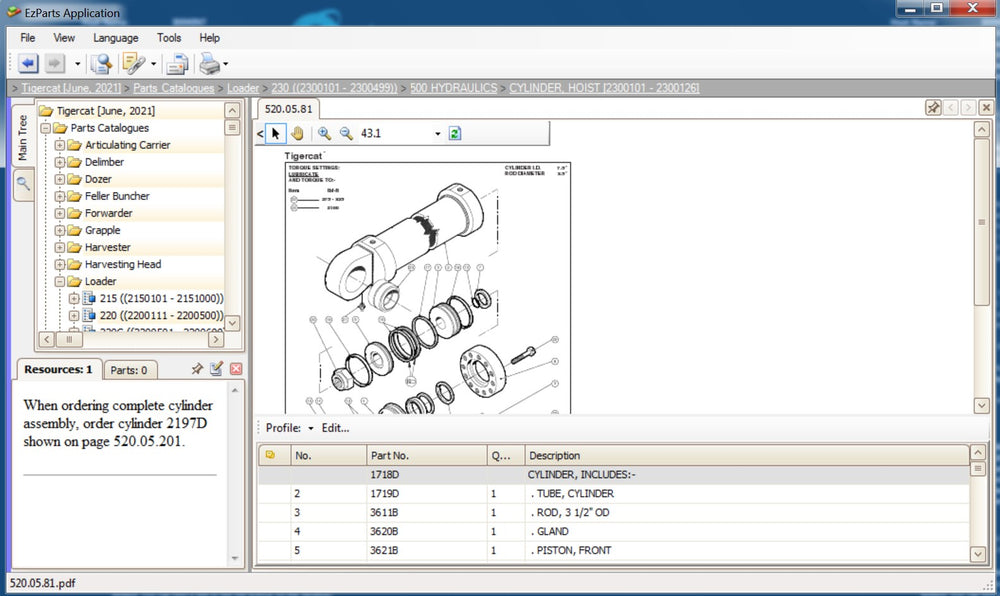
Task: Expand the Feller Buncher folder
Action: click(60, 196)
